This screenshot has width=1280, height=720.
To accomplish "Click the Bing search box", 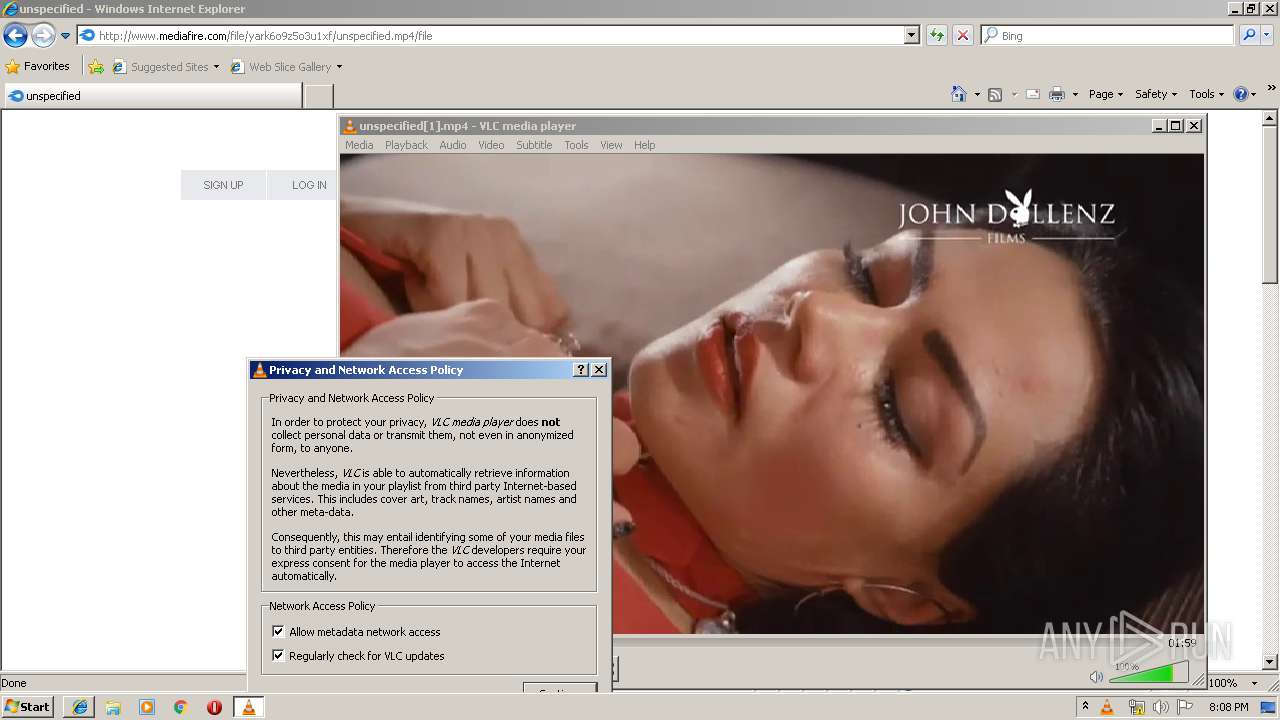I will click(x=1108, y=36).
